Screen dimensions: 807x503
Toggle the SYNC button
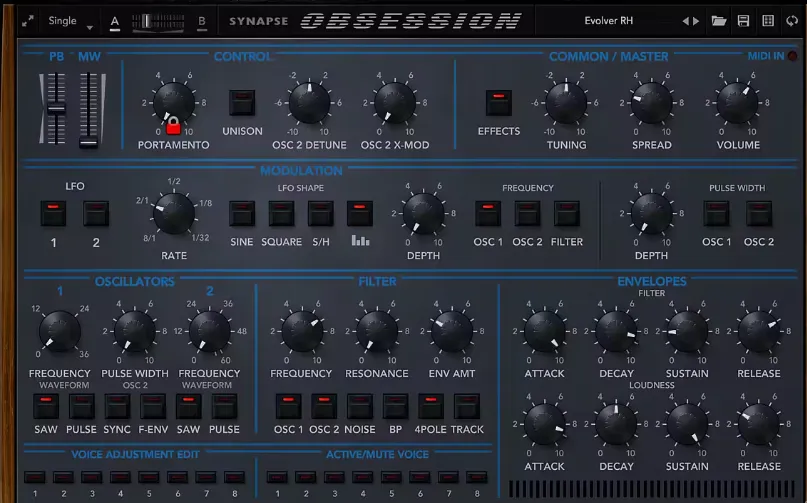(117, 407)
